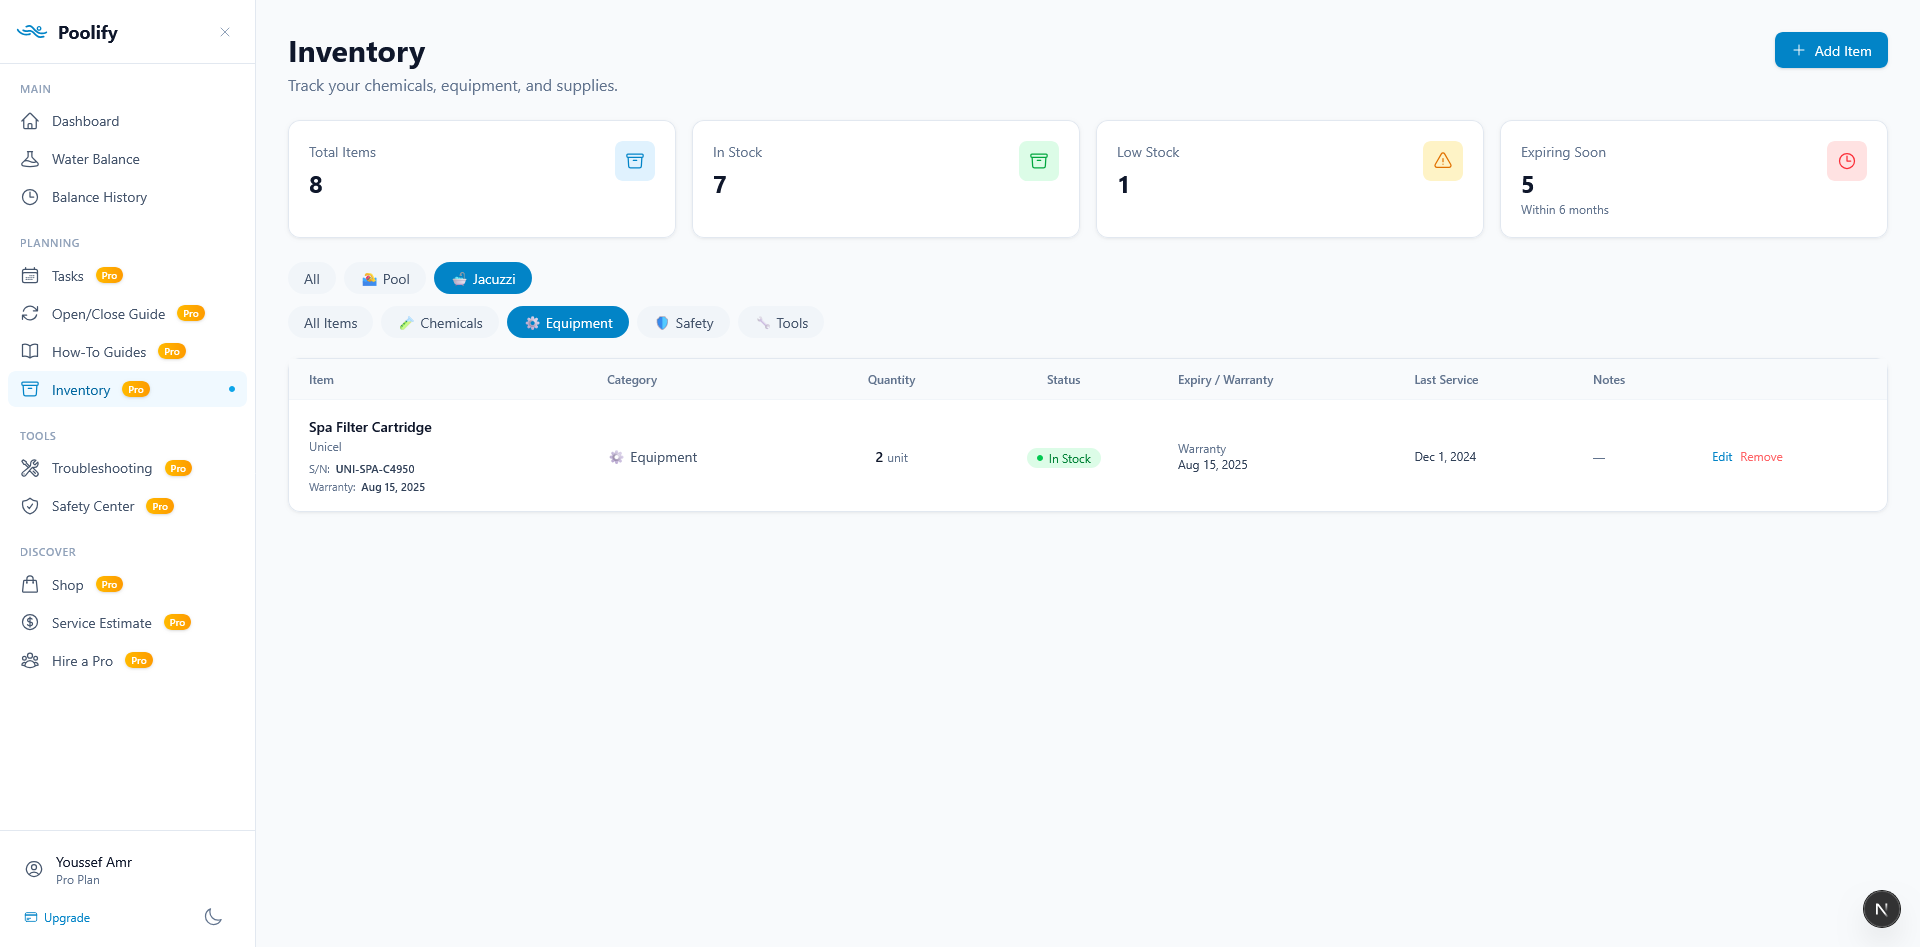The height and width of the screenshot is (947, 1920).
Task: Click the Dashboard home icon
Action: 30,121
